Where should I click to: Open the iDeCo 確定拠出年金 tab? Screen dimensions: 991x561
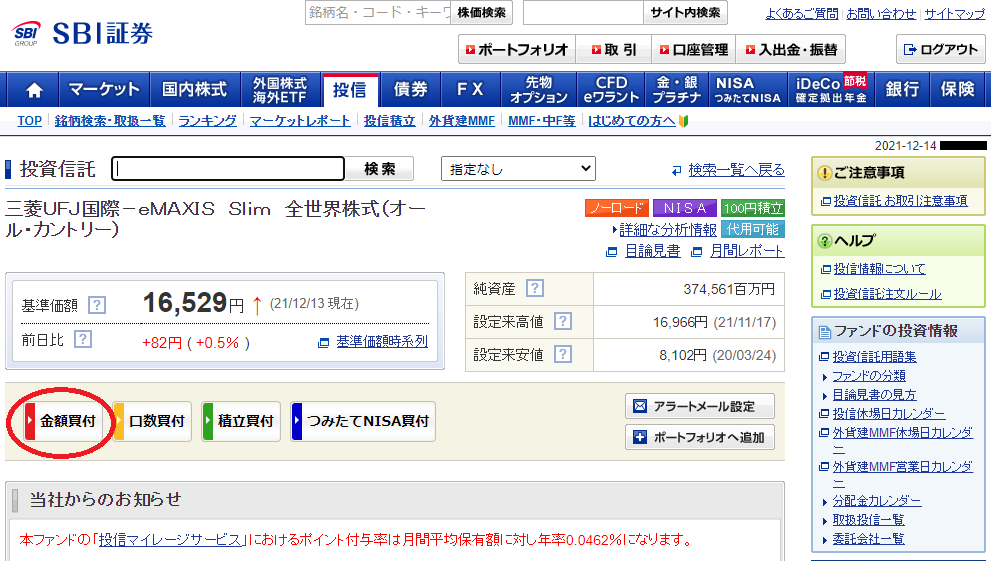(830, 90)
